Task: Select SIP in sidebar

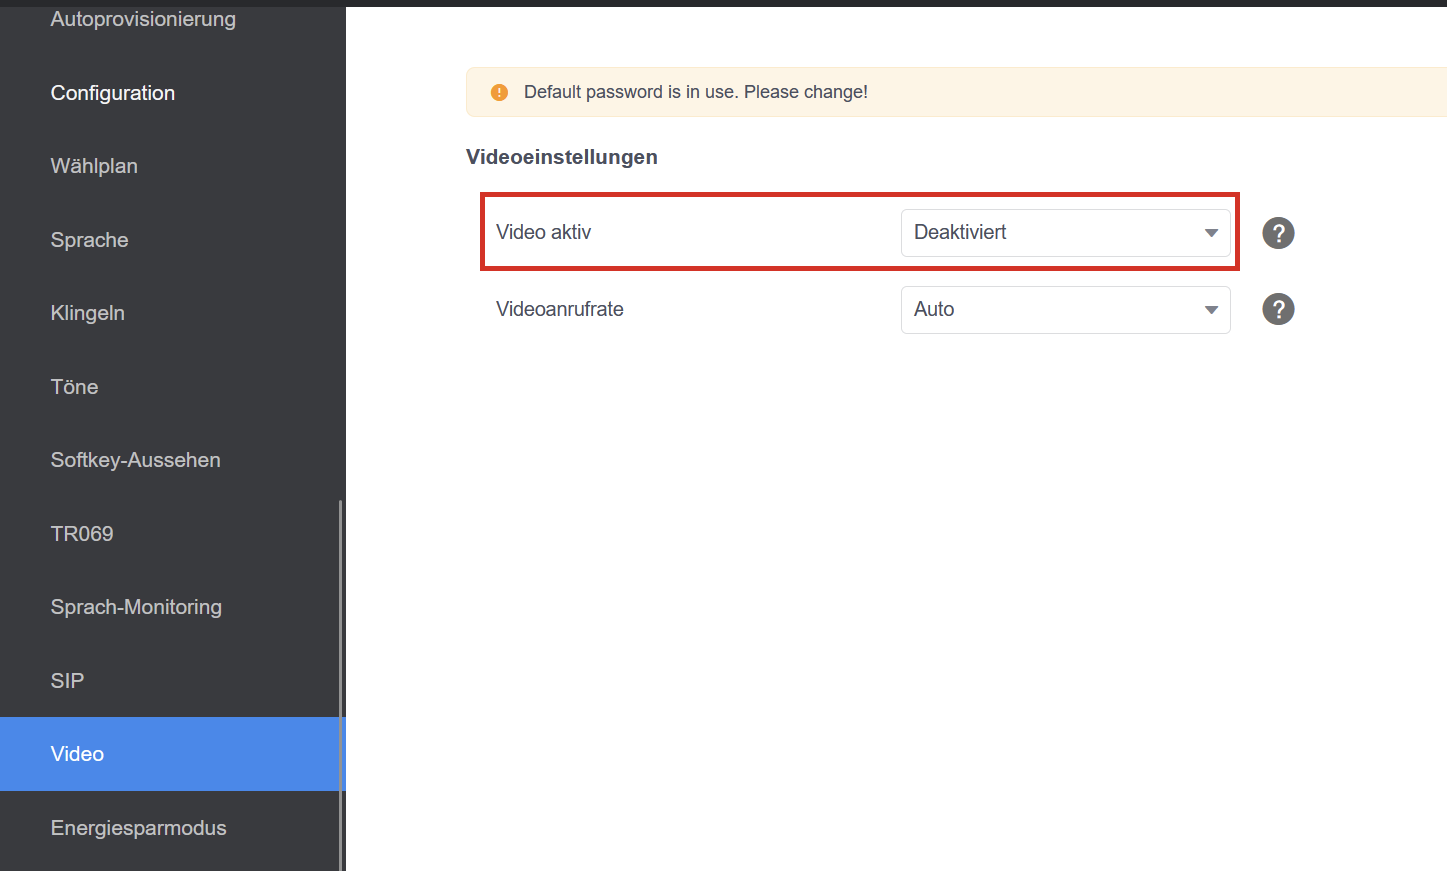Action: 67,681
